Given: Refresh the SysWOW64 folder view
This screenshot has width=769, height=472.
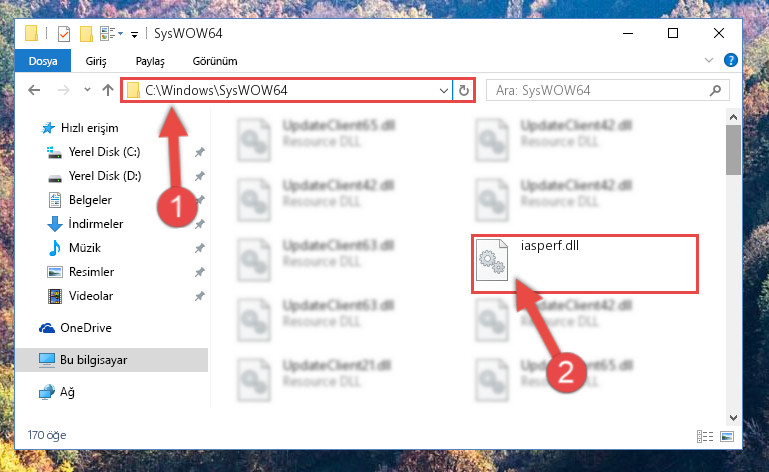Looking at the screenshot, I should coord(463,90).
